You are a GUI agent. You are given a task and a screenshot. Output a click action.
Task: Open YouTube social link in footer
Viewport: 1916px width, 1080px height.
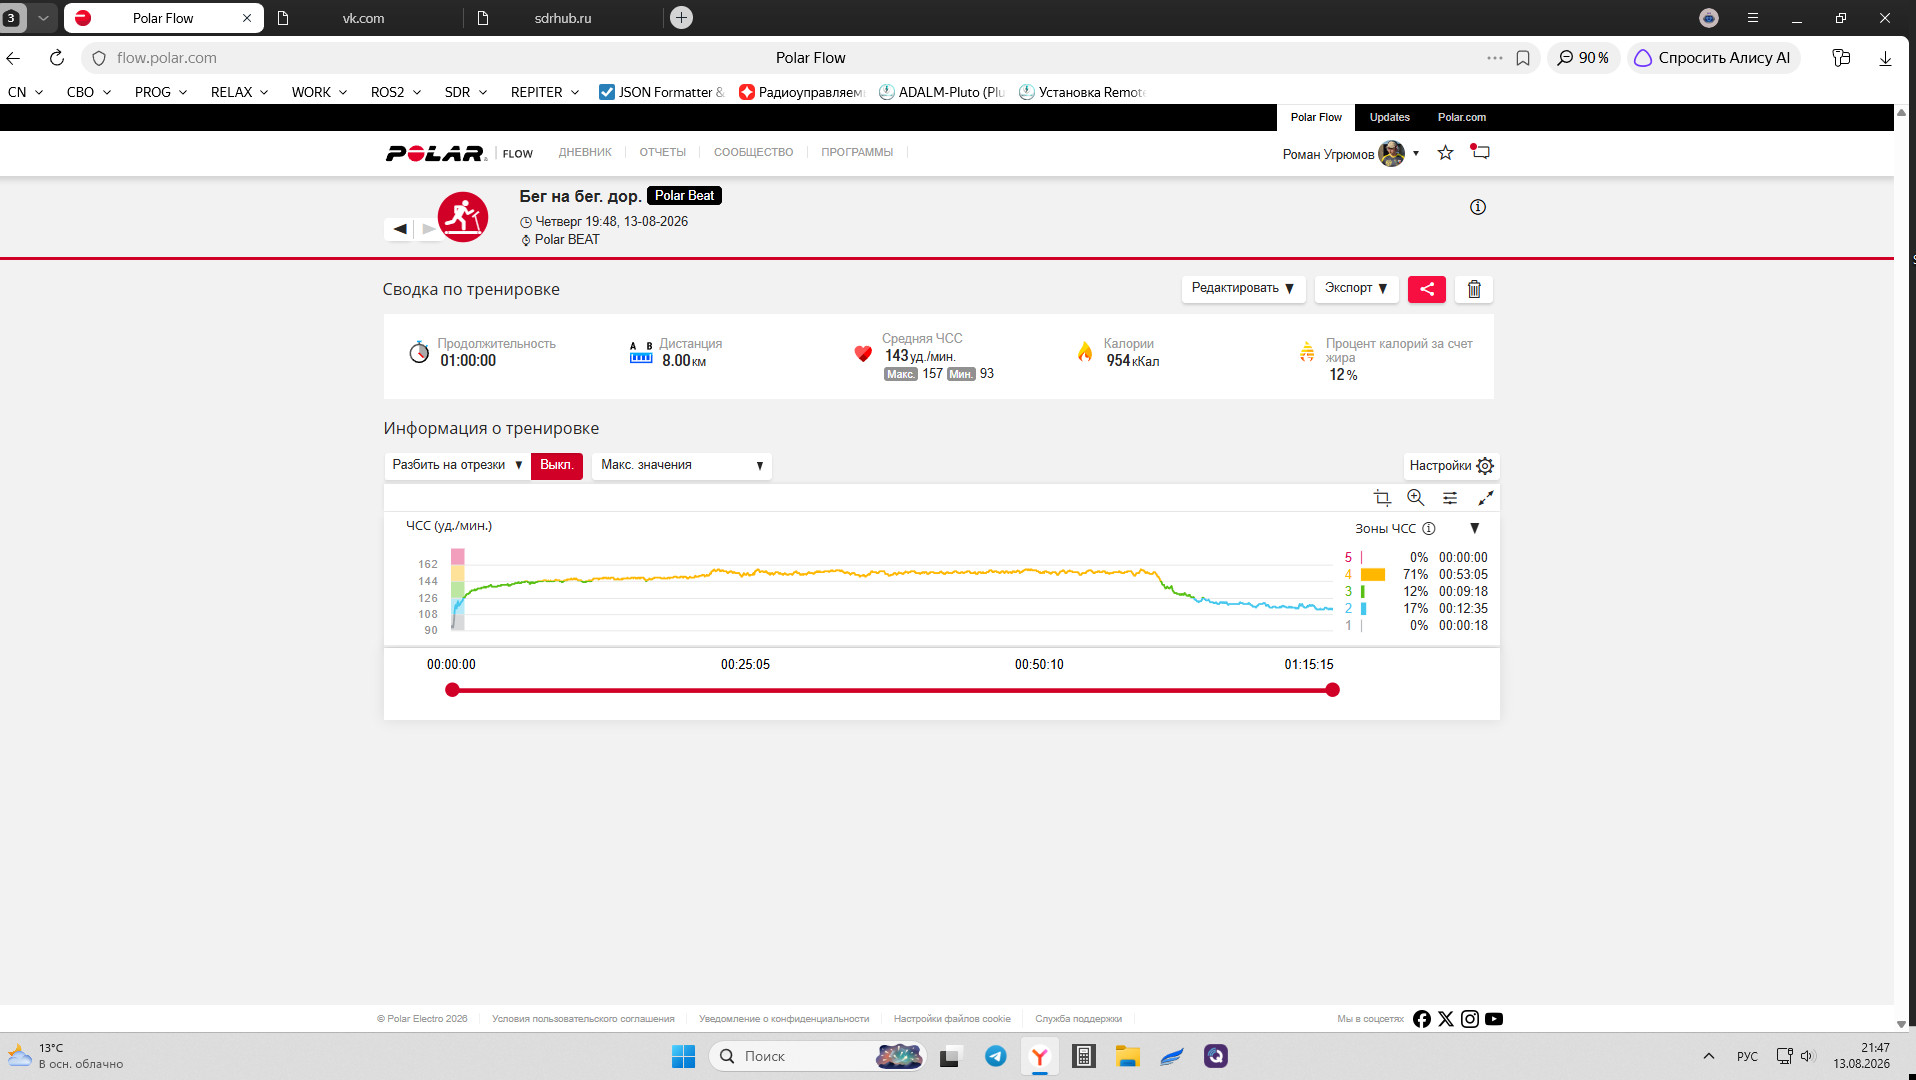[1494, 1019]
